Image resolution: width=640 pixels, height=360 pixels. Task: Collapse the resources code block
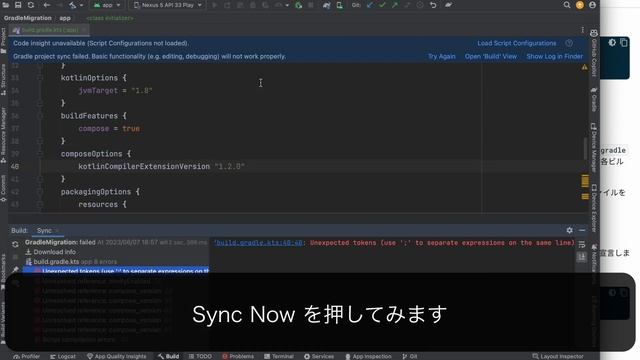coord(40,204)
